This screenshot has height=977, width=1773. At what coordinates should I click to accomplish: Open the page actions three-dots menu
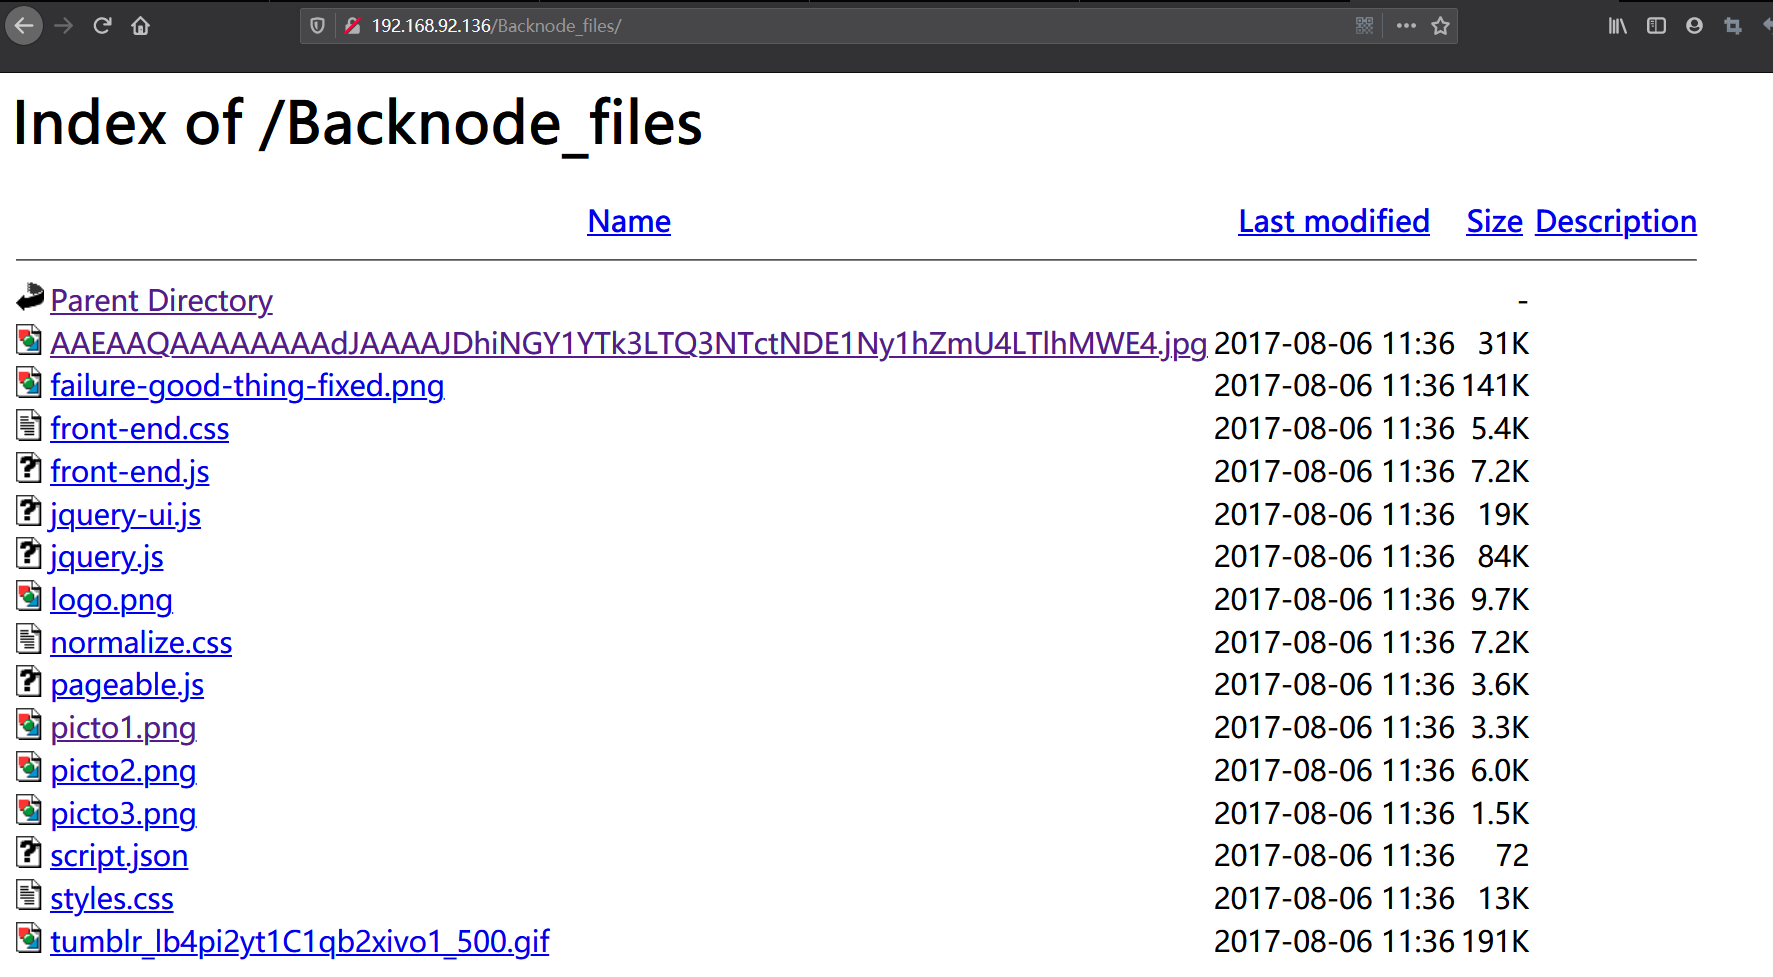1406,26
